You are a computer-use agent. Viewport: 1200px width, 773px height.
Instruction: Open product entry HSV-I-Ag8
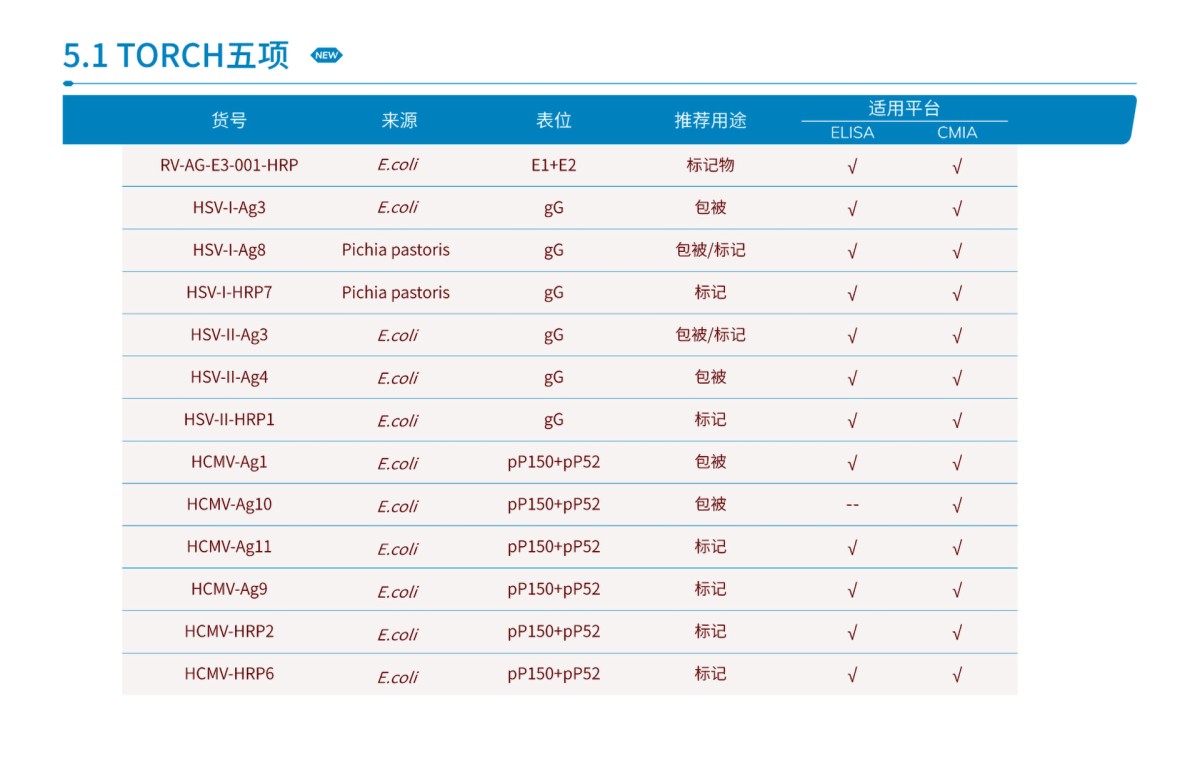pyautogui.click(x=232, y=250)
